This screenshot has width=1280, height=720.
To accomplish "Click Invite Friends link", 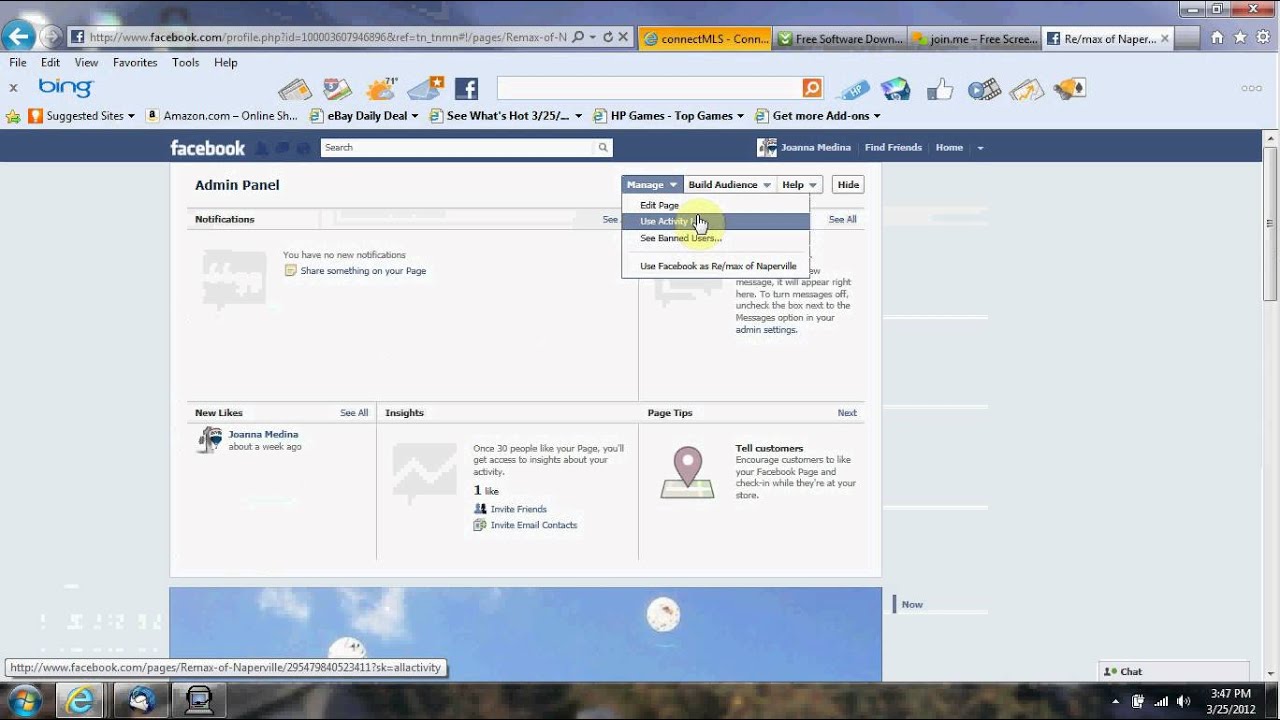I will tap(518, 509).
